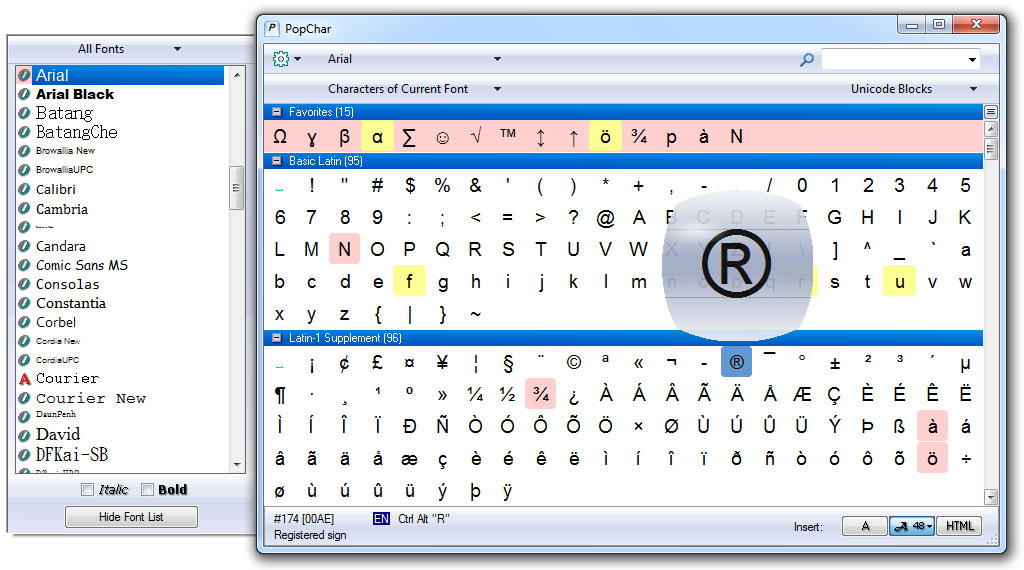Select the AE ligature capital character
The height and width of the screenshot is (570, 1024).
[802, 394]
